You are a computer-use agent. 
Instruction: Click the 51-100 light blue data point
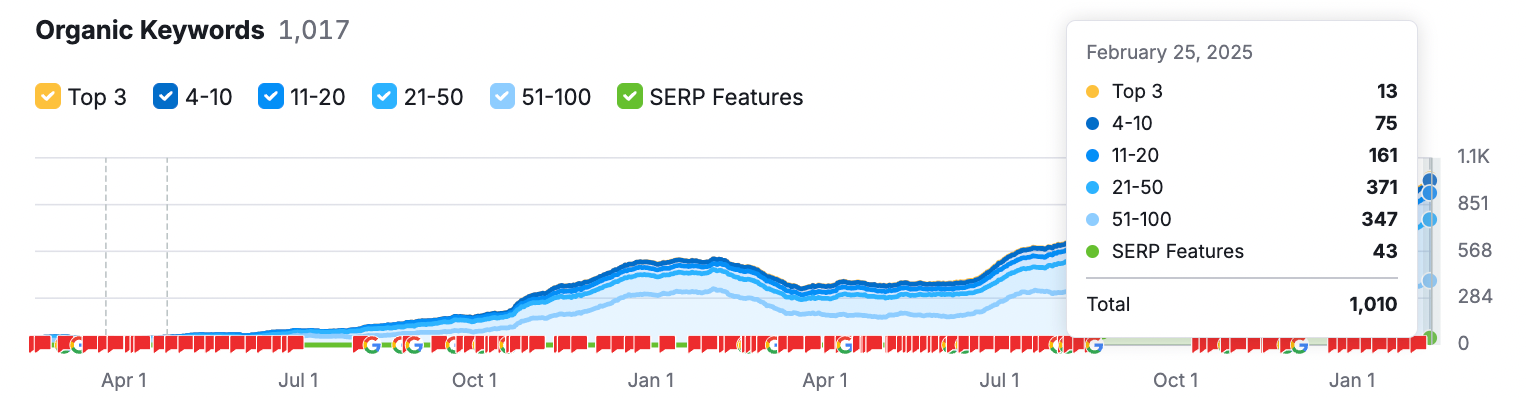[x=1430, y=281]
